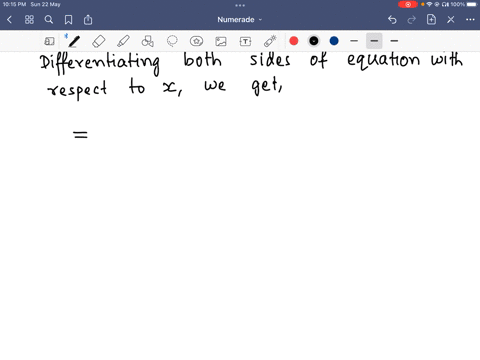Image resolution: width=480 pixels, height=360 pixels.
Task: Toggle the read-only mode icon
Action: 49,41
